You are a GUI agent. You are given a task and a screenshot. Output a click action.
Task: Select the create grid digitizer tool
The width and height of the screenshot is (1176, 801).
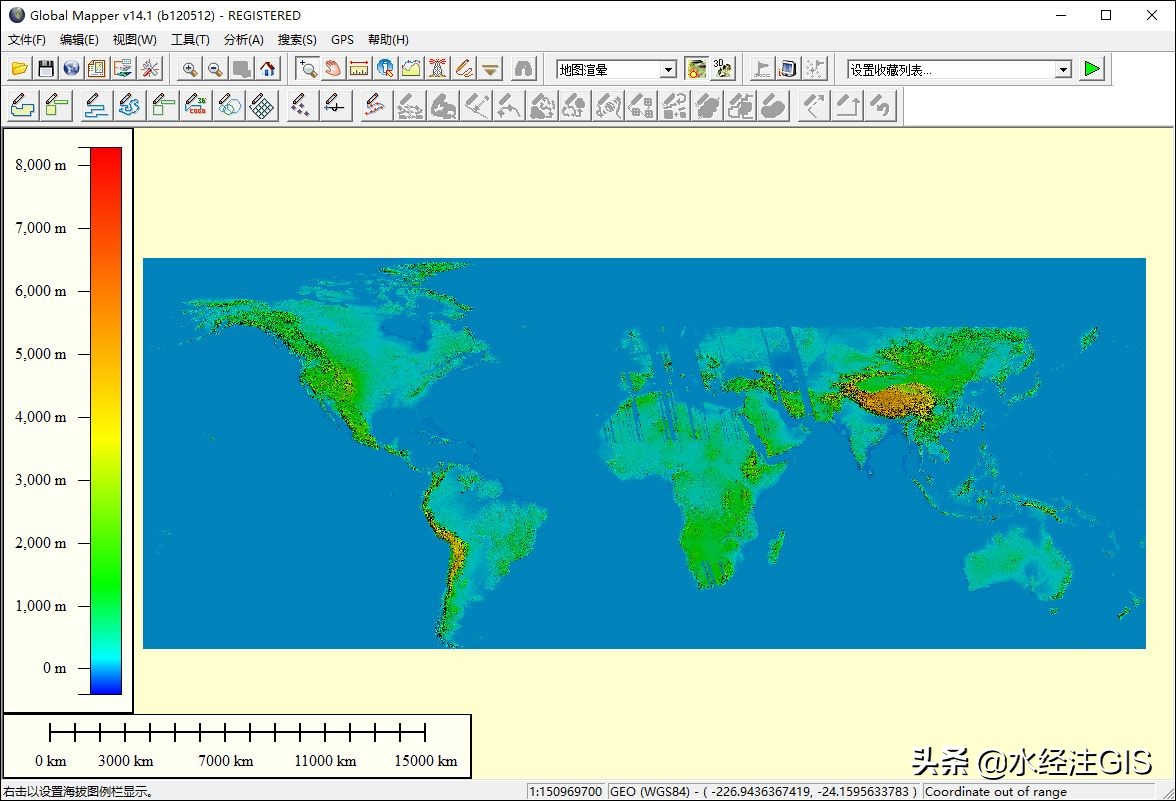click(262, 106)
